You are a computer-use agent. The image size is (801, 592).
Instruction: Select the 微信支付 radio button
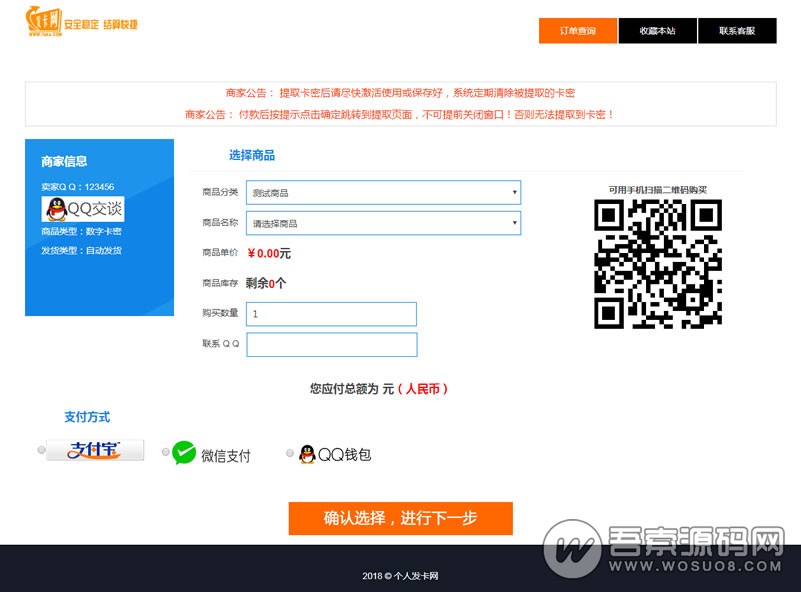pos(166,452)
